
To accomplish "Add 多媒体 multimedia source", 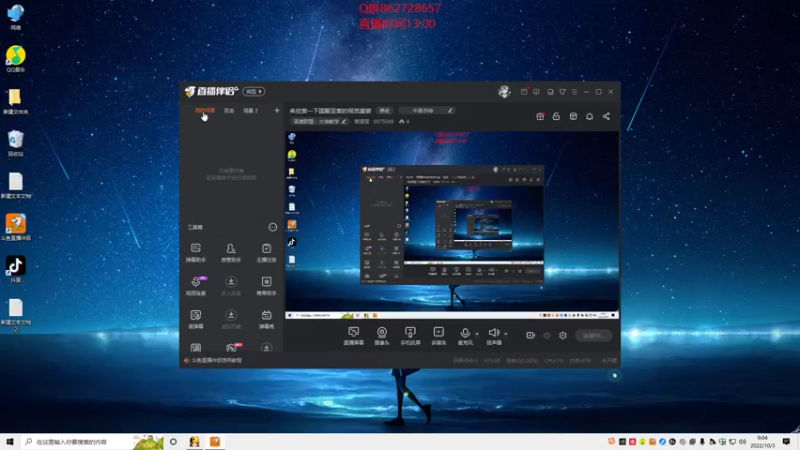I will pos(438,336).
